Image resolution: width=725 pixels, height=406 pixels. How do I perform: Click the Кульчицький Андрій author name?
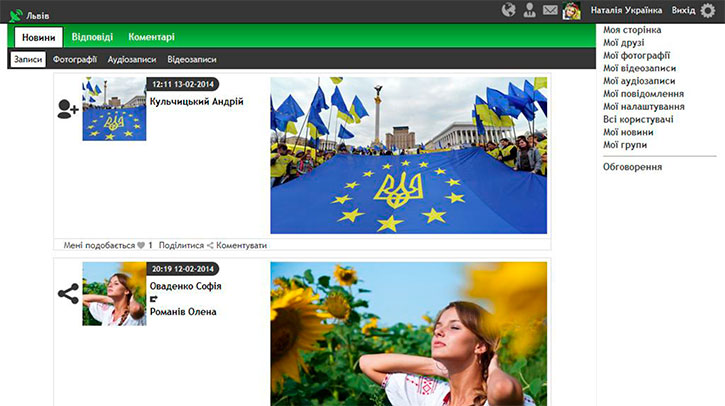pyautogui.click(x=197, y=102)
